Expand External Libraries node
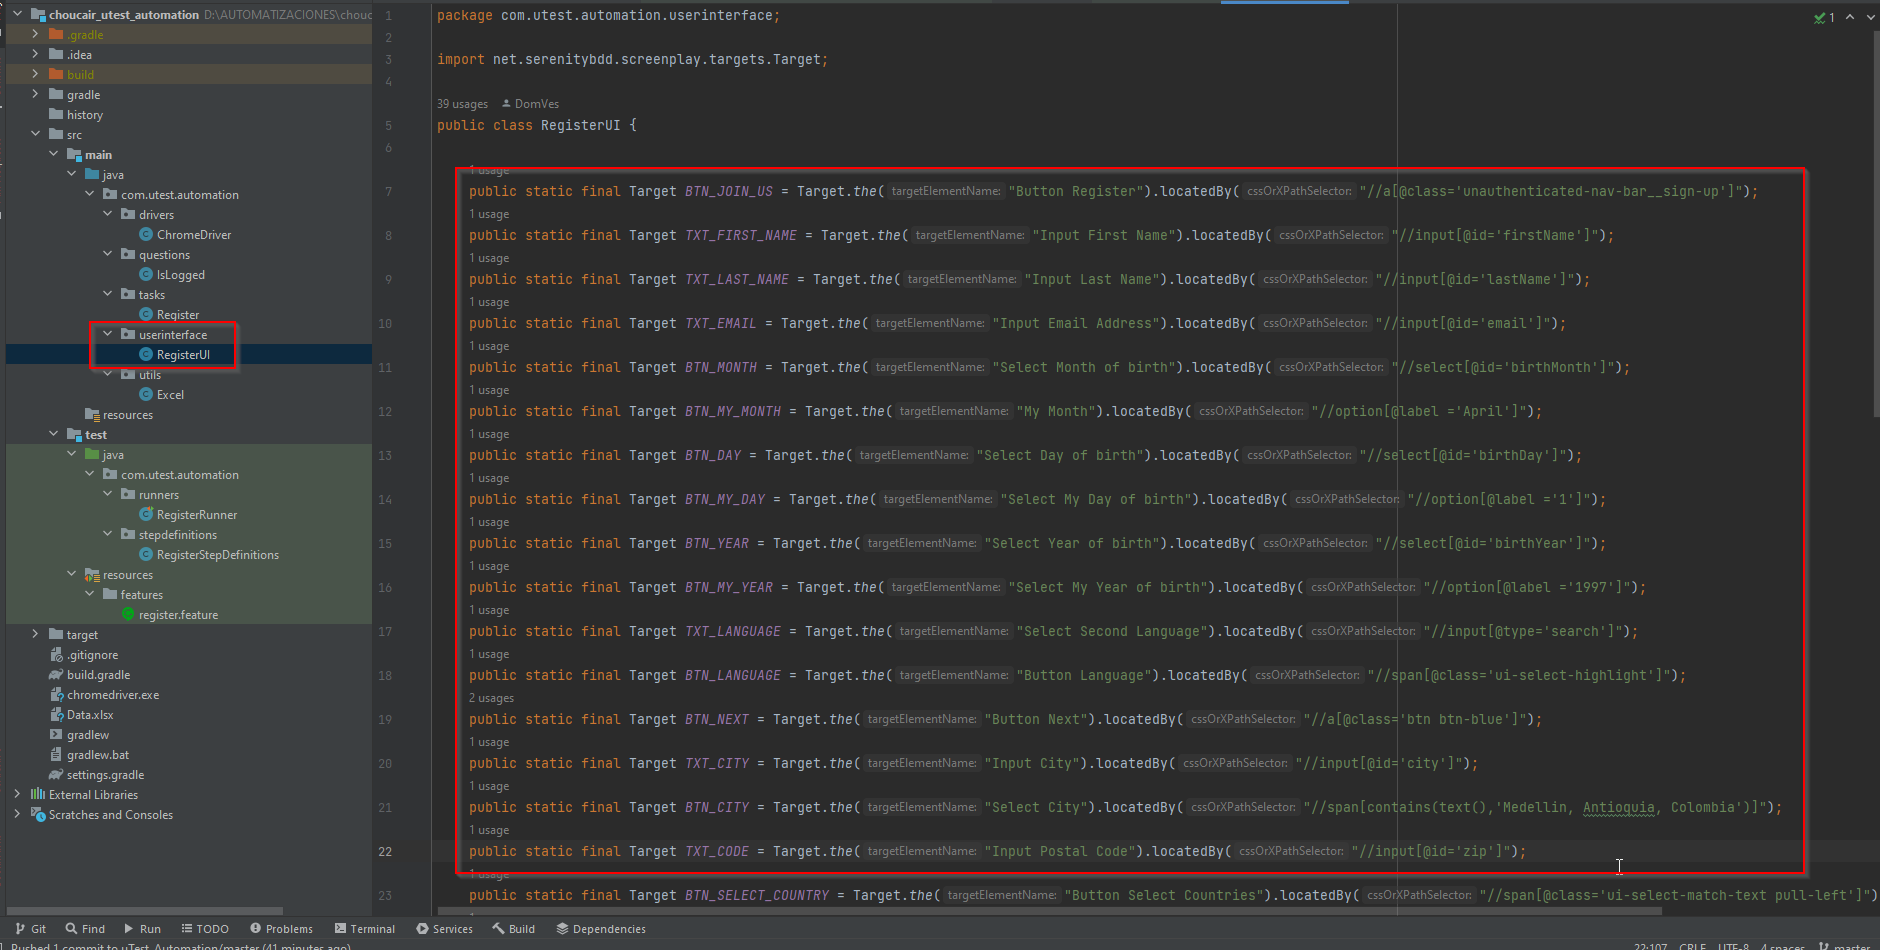 point(17,795)
